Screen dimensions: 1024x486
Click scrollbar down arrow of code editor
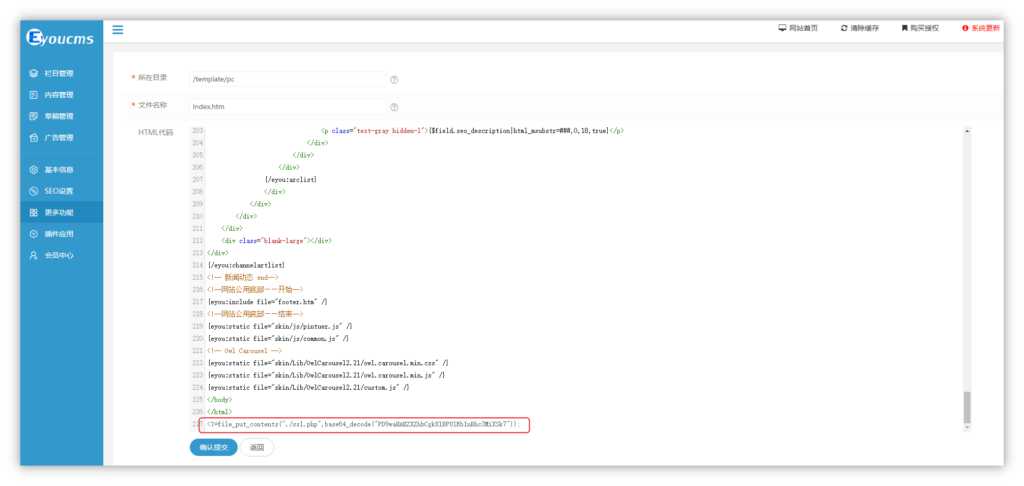pos(967,427)
